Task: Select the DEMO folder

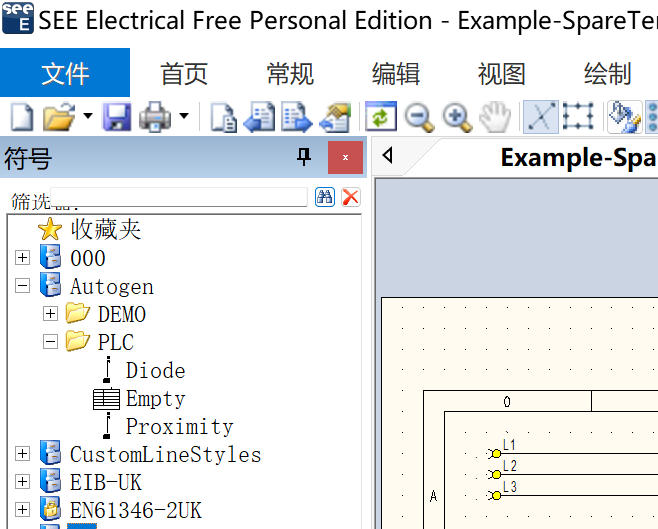Action: pyautogui.click(x=122, y=314)
